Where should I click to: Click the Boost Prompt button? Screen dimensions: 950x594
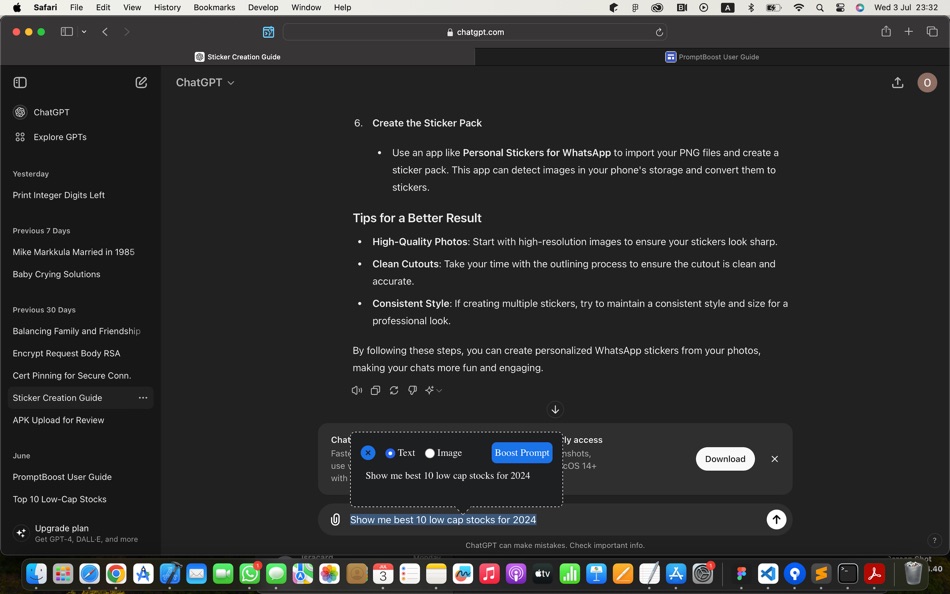pos(522,452)
